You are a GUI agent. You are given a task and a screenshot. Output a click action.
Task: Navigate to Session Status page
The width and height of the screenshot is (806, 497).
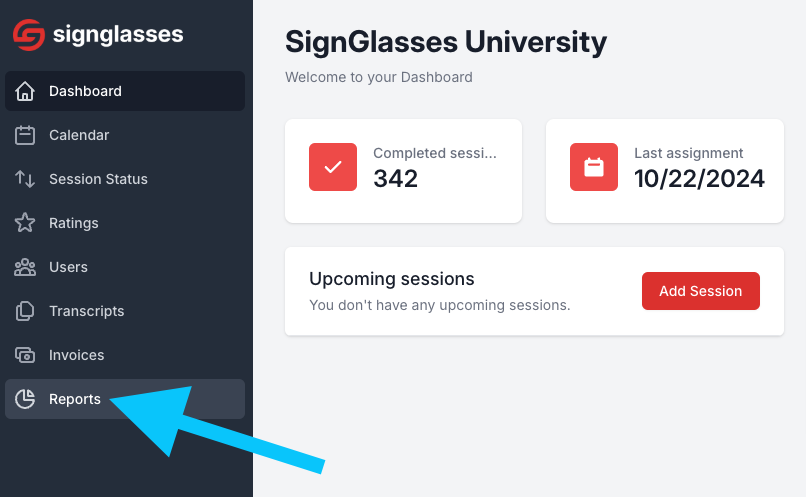tap(125, 179)
